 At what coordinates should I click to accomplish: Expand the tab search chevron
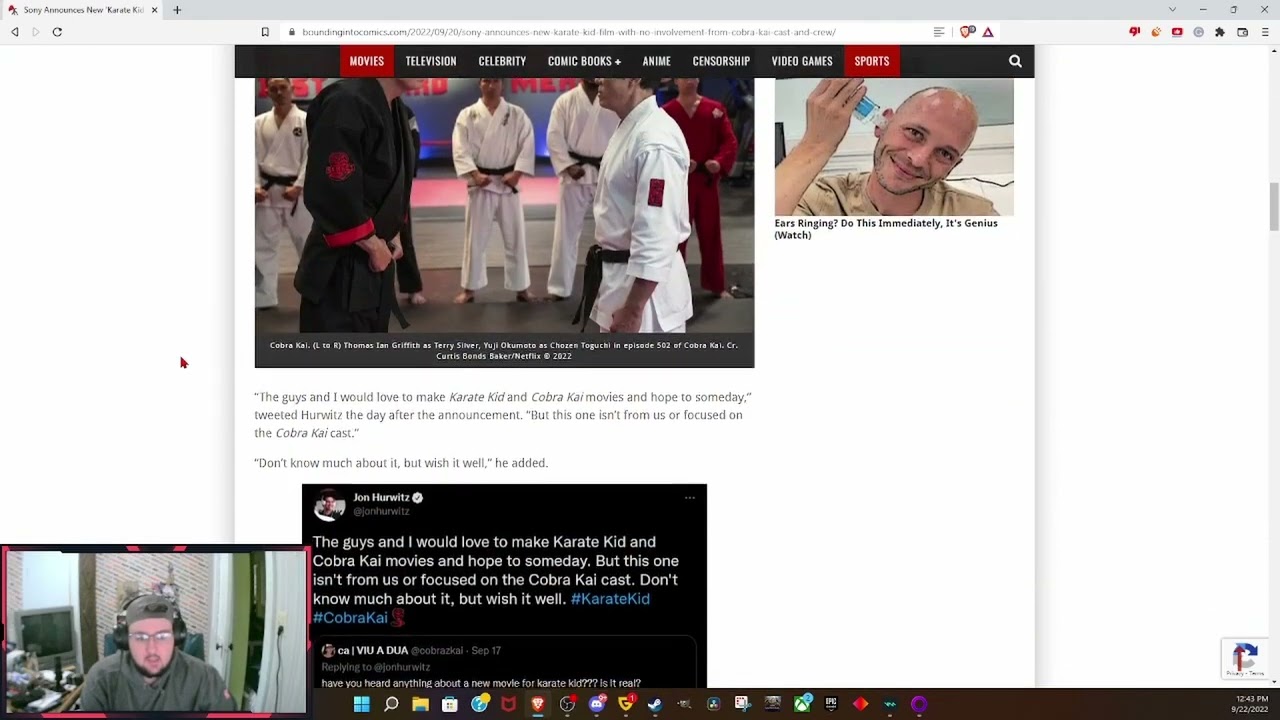click(x=1172, y=10)
